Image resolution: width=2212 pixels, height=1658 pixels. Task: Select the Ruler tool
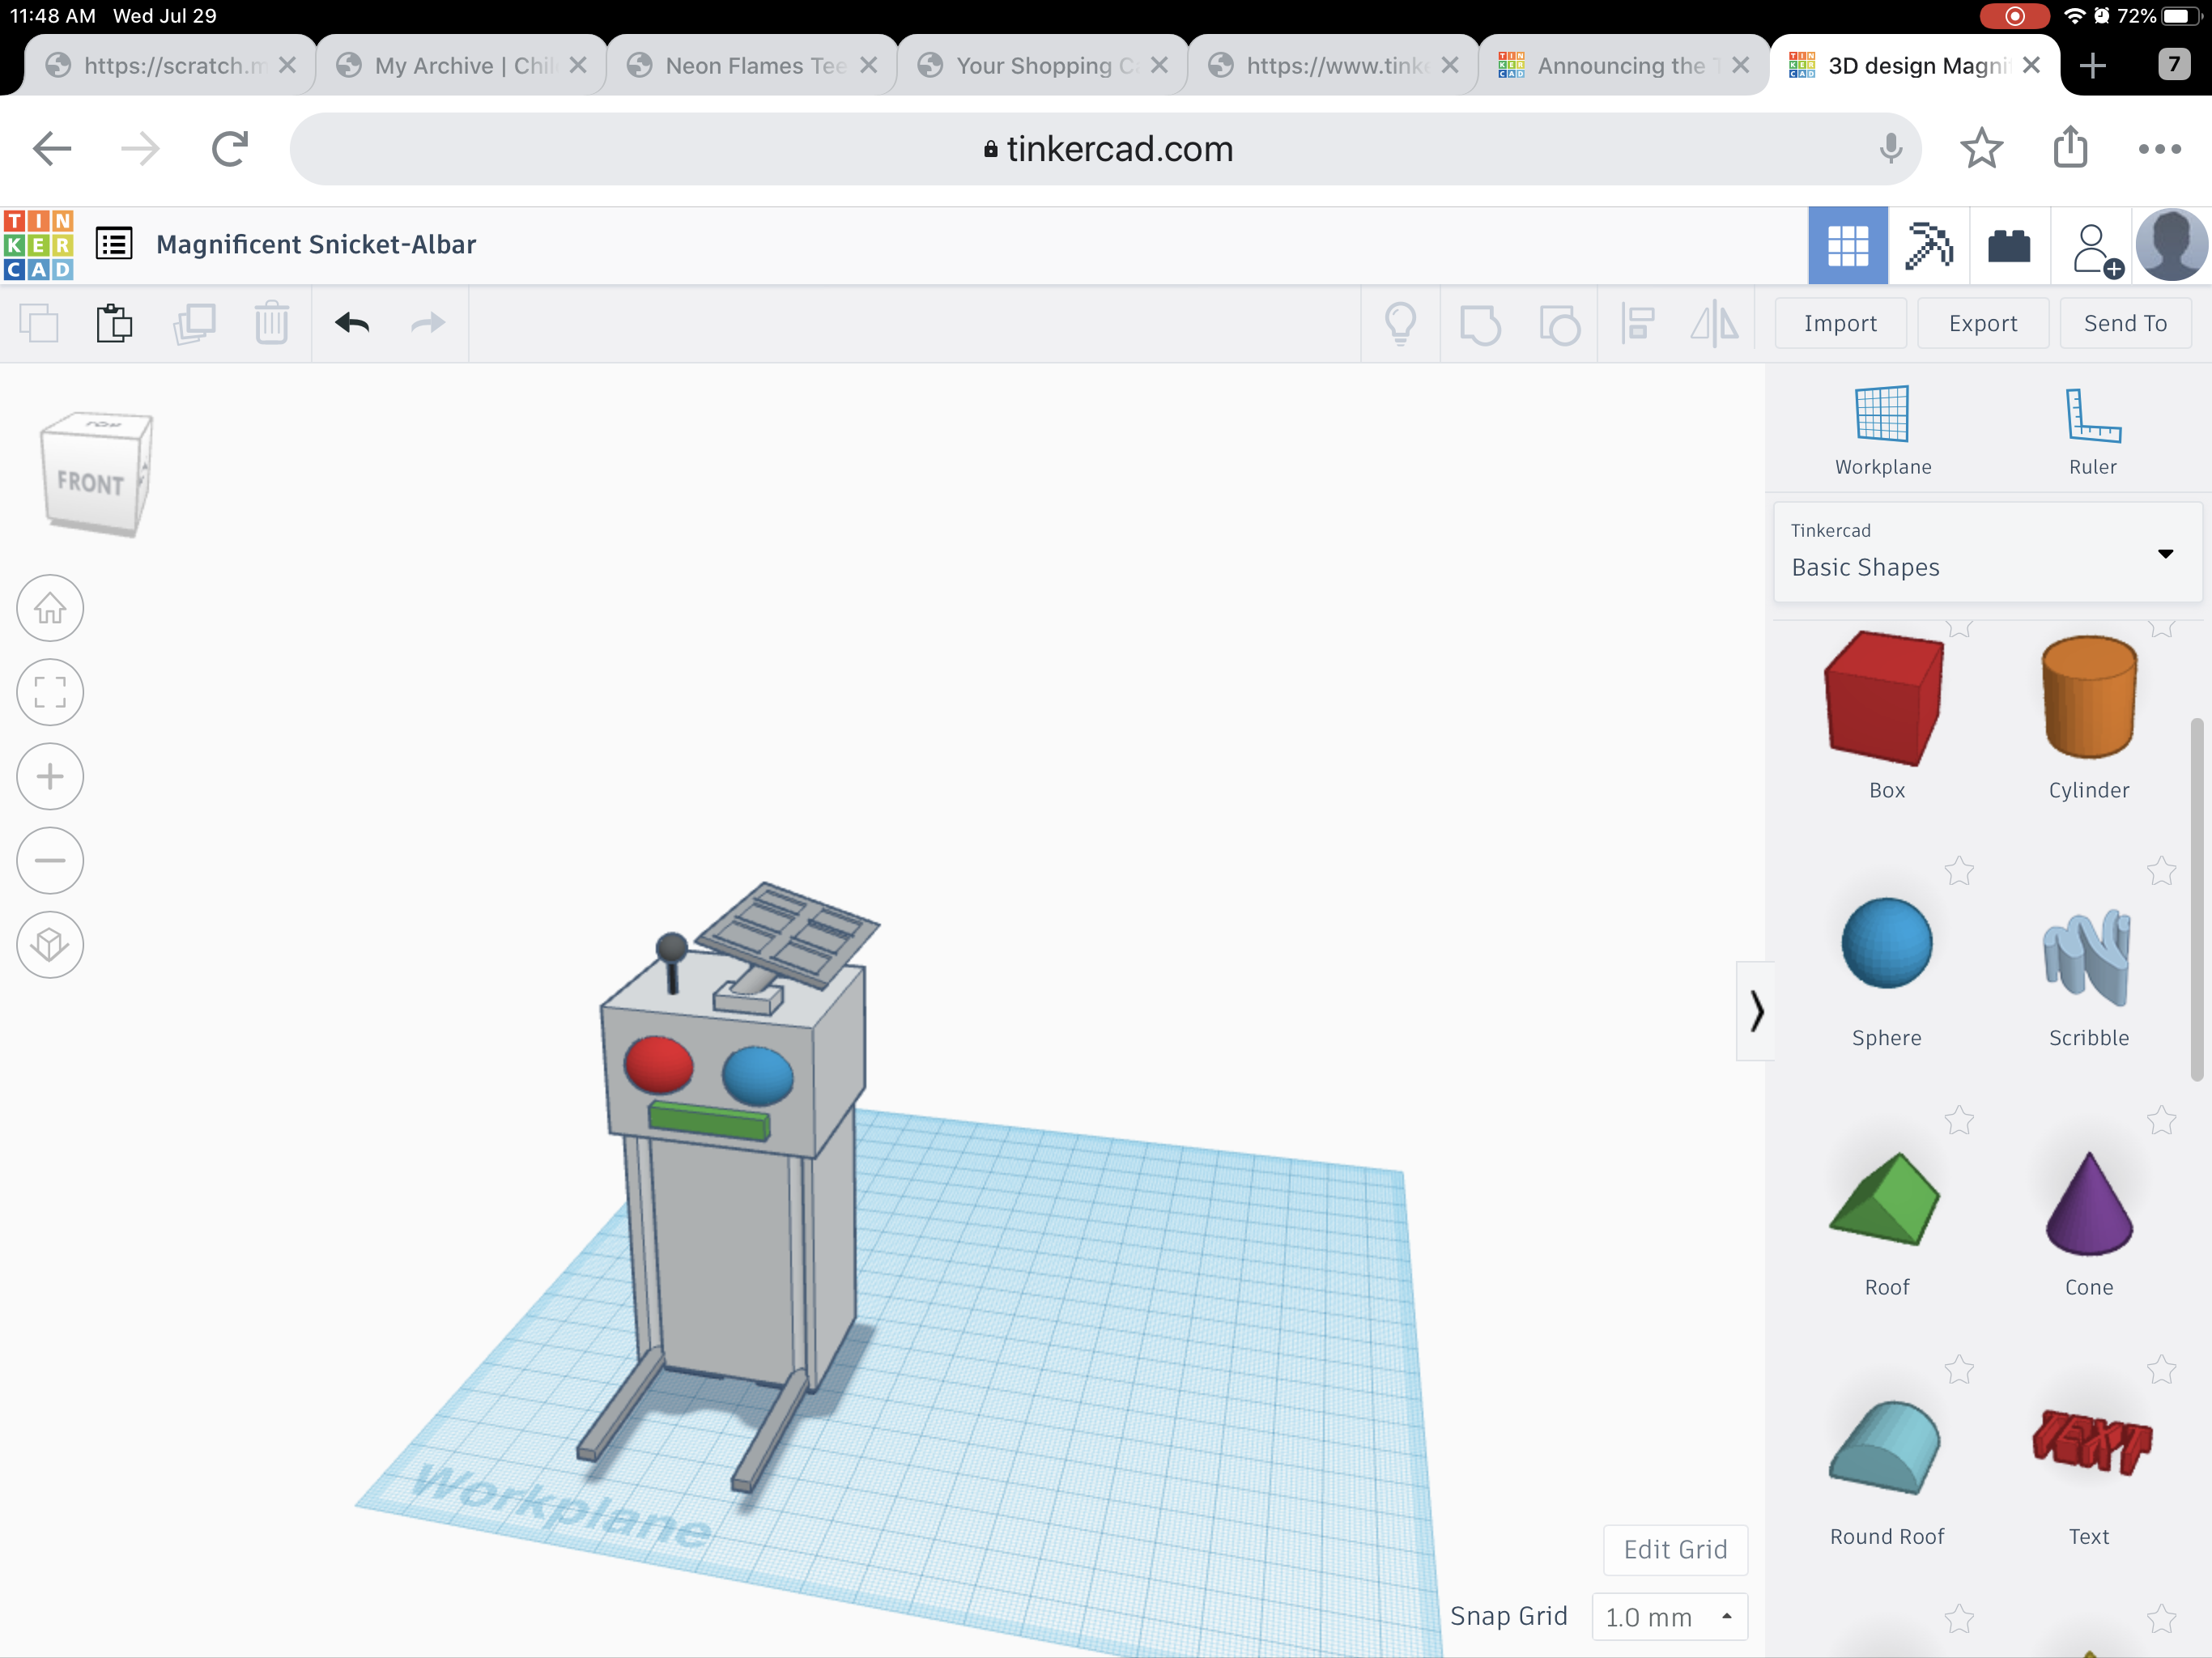[2092, 430]
